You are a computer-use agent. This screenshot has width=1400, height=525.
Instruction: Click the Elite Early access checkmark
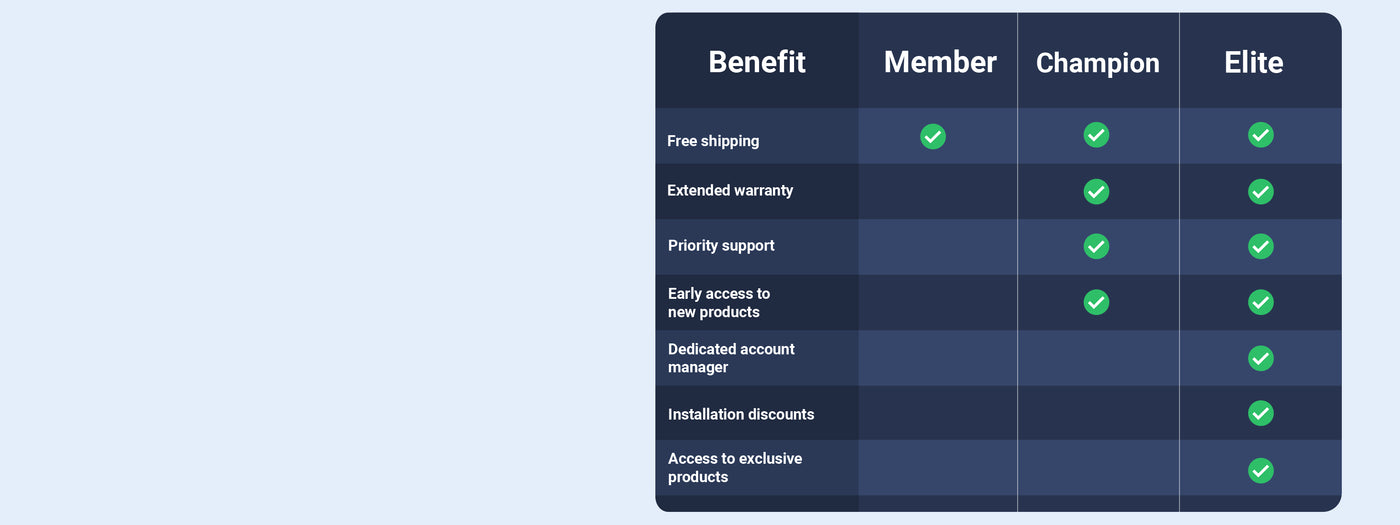tap(1261, 302)
